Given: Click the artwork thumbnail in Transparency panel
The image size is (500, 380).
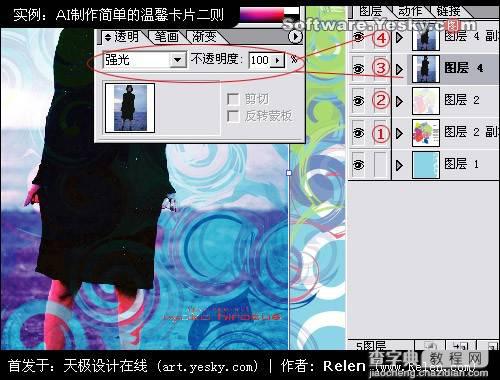Looking at the screenshot, I should tap(130, 108).
